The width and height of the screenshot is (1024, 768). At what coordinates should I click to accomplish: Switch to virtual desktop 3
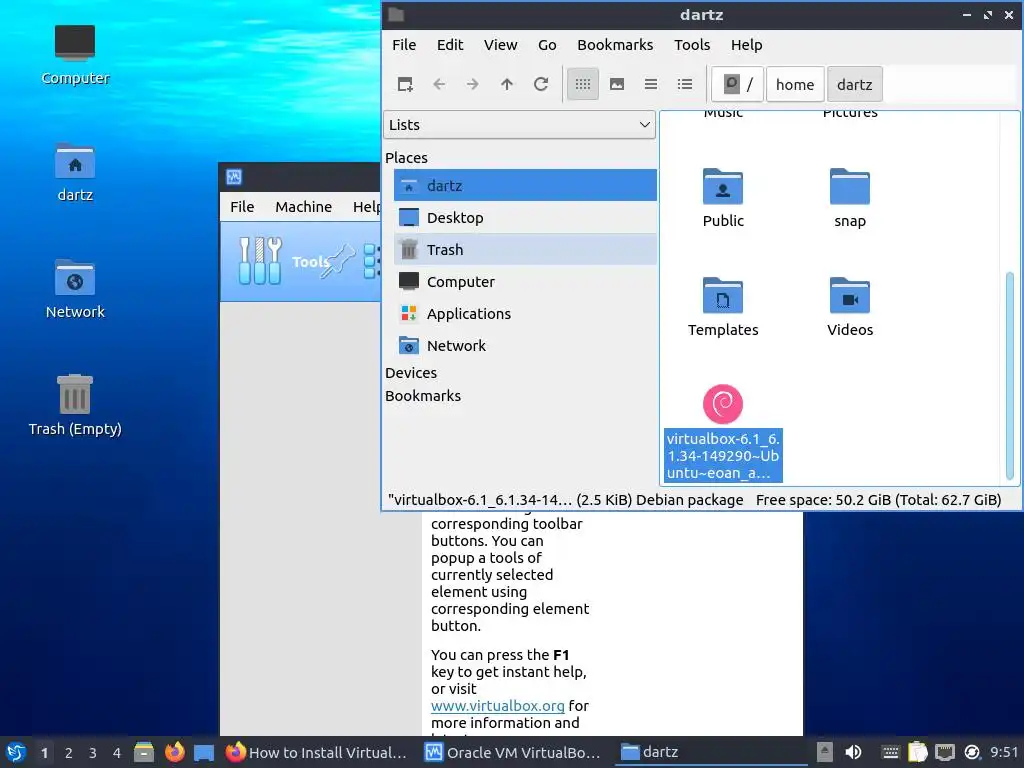[93, 753]
